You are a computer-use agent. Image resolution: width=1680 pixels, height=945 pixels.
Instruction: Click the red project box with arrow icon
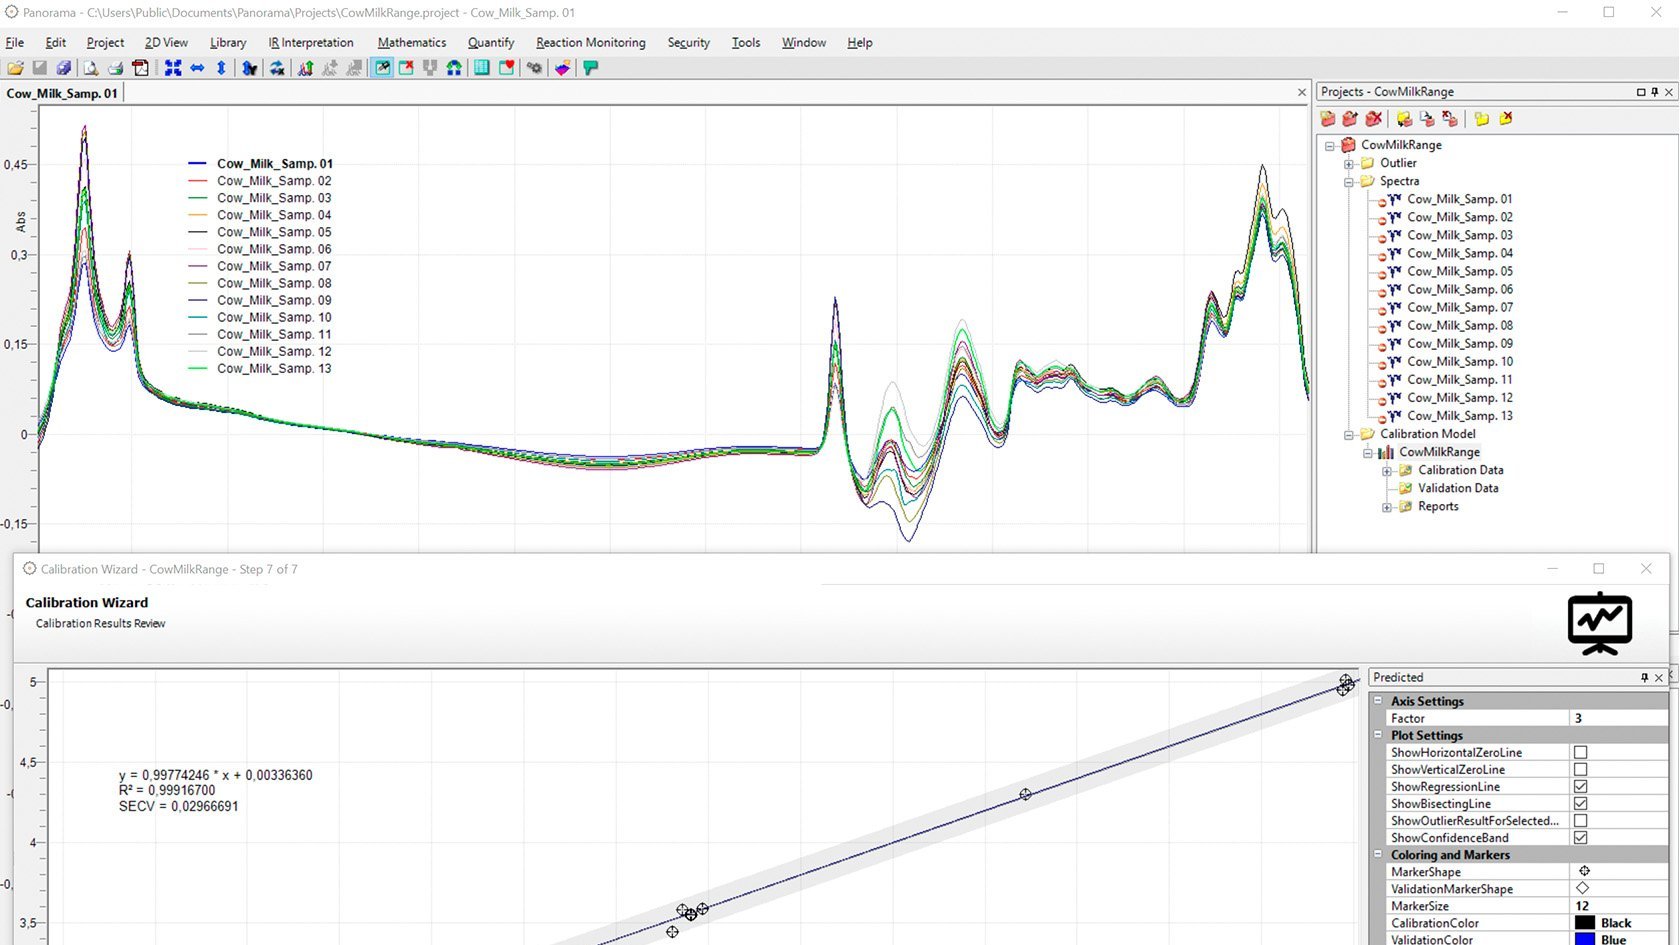[x=1350, y=118]
